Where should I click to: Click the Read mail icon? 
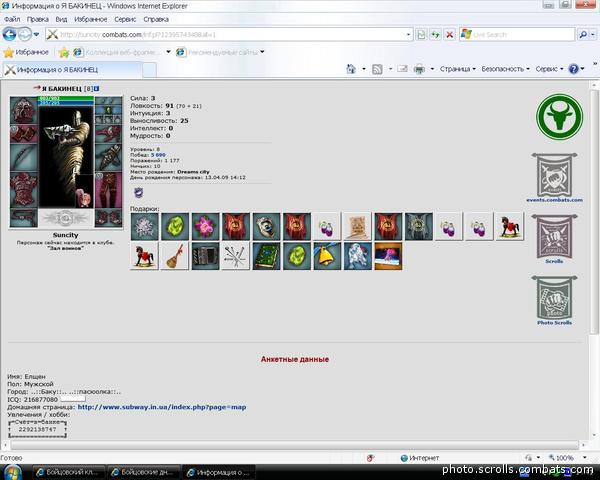coord(402,69)
